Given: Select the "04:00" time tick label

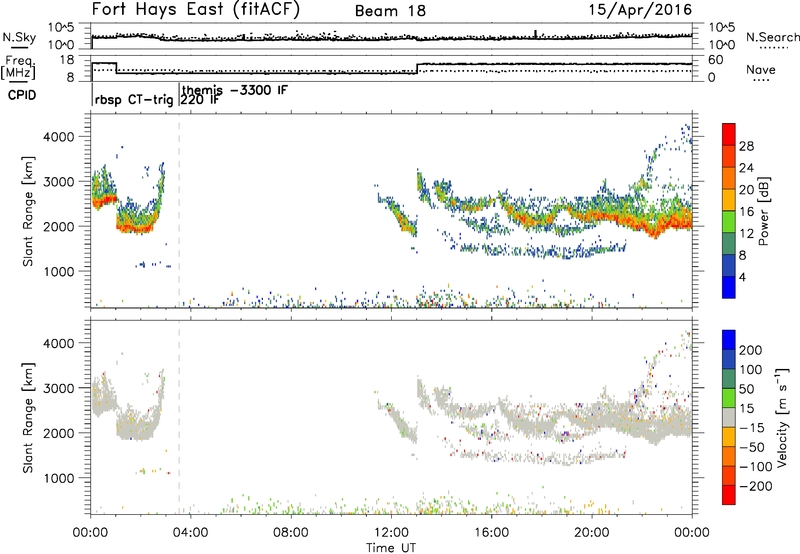Looking at the screenshot, I should (190, 533).
